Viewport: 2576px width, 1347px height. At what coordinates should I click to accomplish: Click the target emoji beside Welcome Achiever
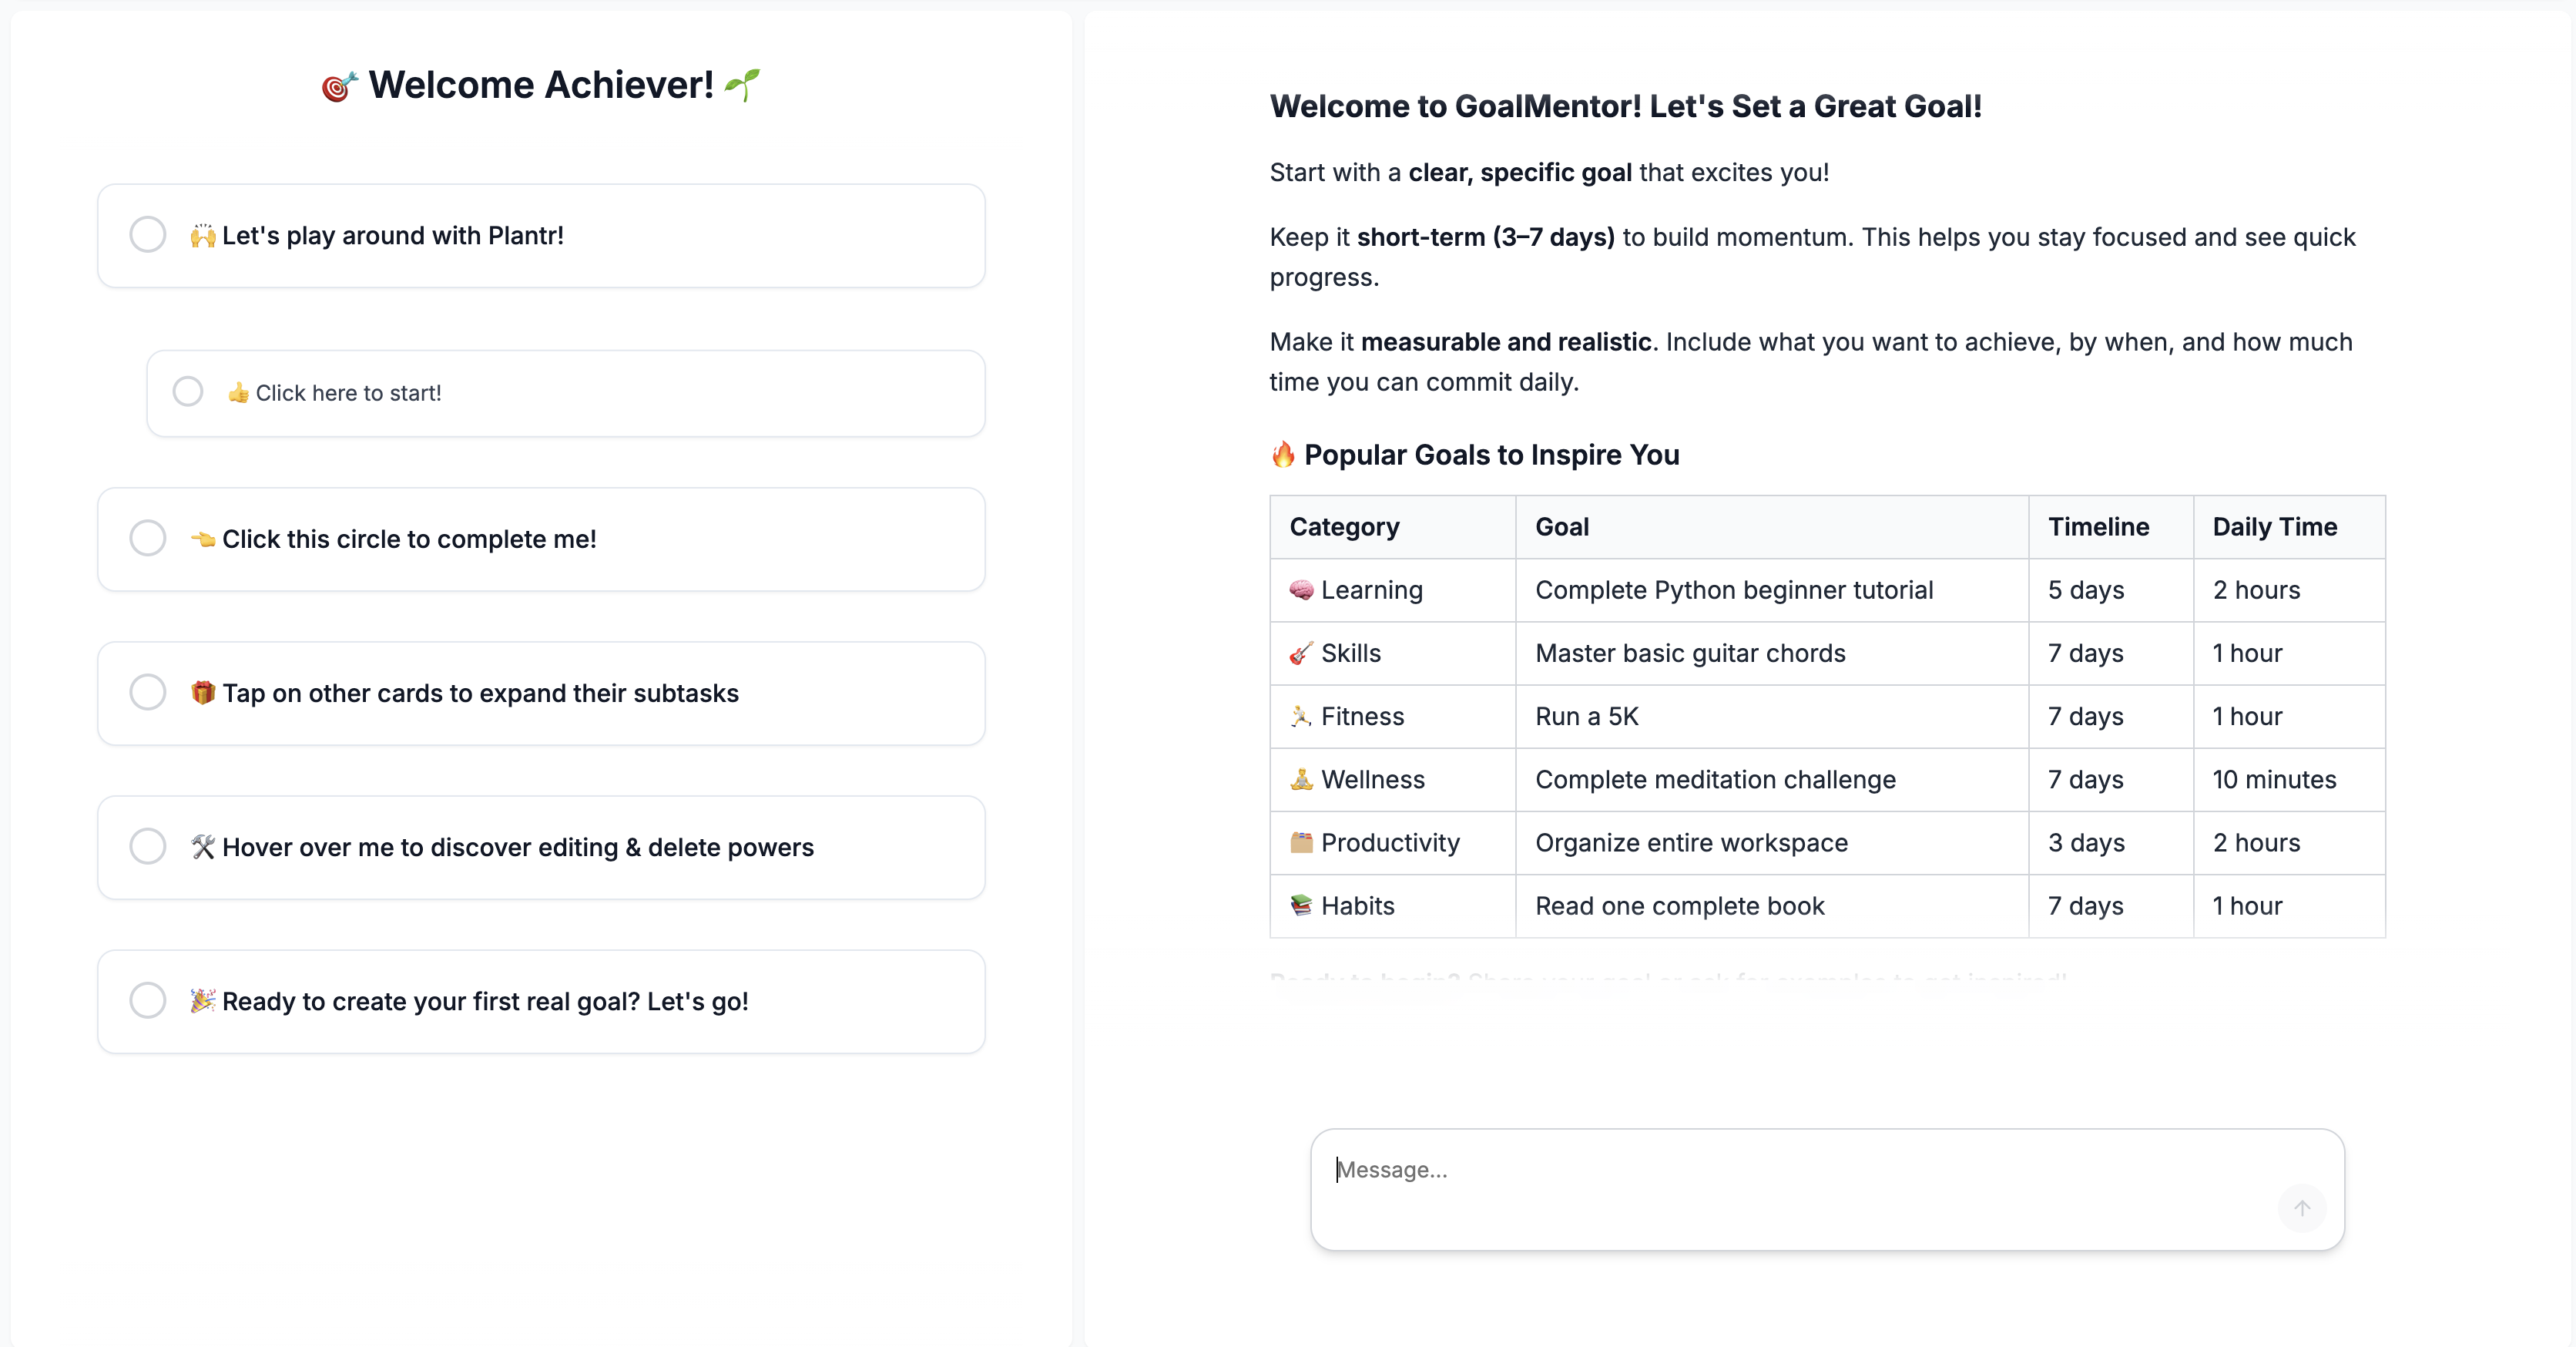tap(339, 87)
